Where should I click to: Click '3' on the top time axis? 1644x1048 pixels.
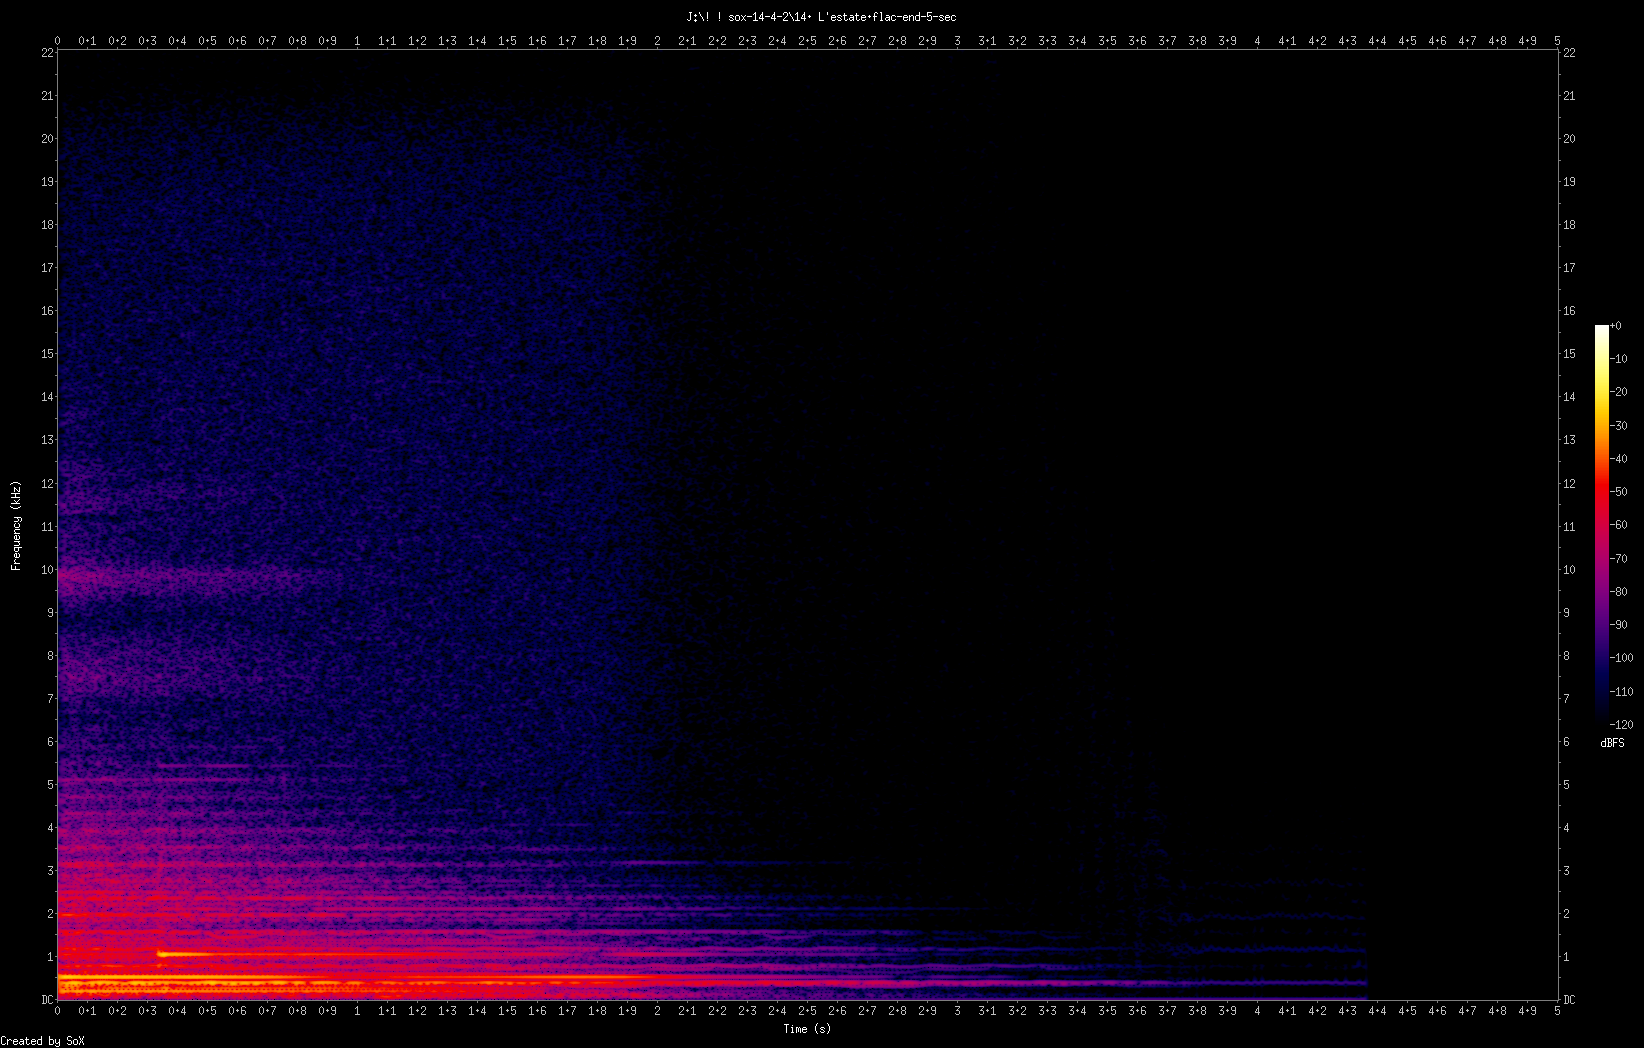coord(957,41)
